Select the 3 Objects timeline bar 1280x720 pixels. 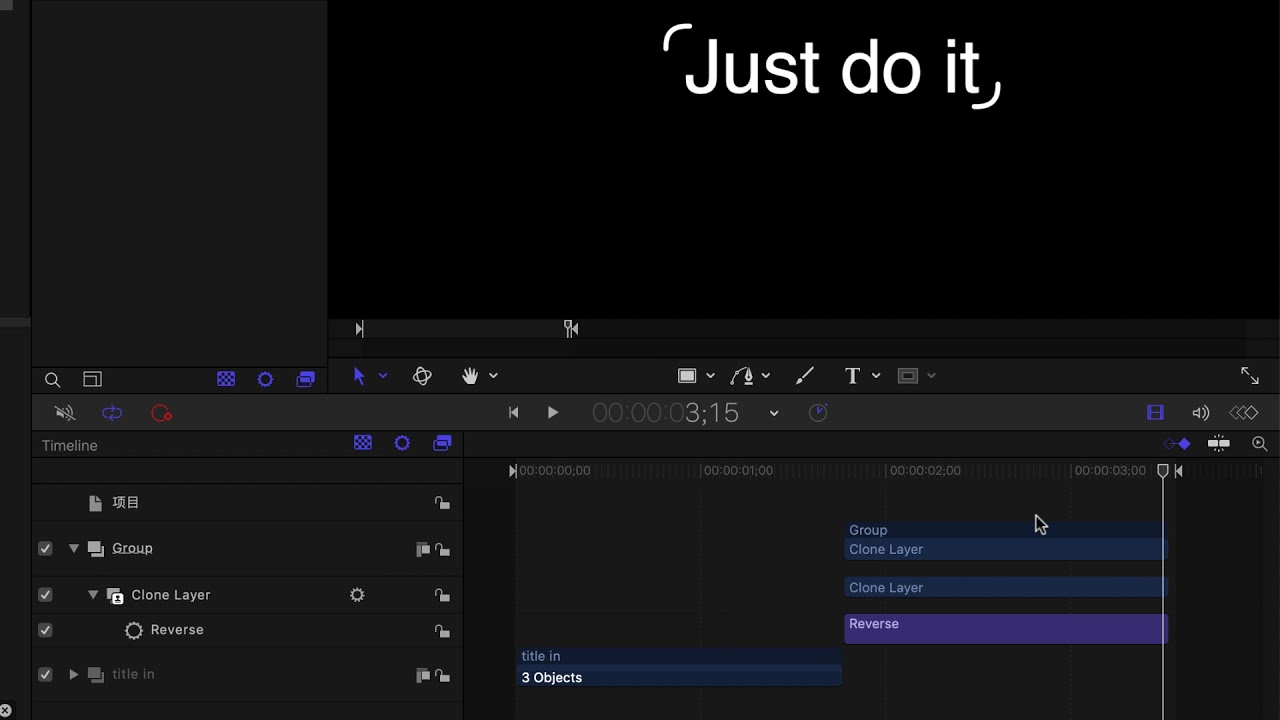[x=679, y=677]
